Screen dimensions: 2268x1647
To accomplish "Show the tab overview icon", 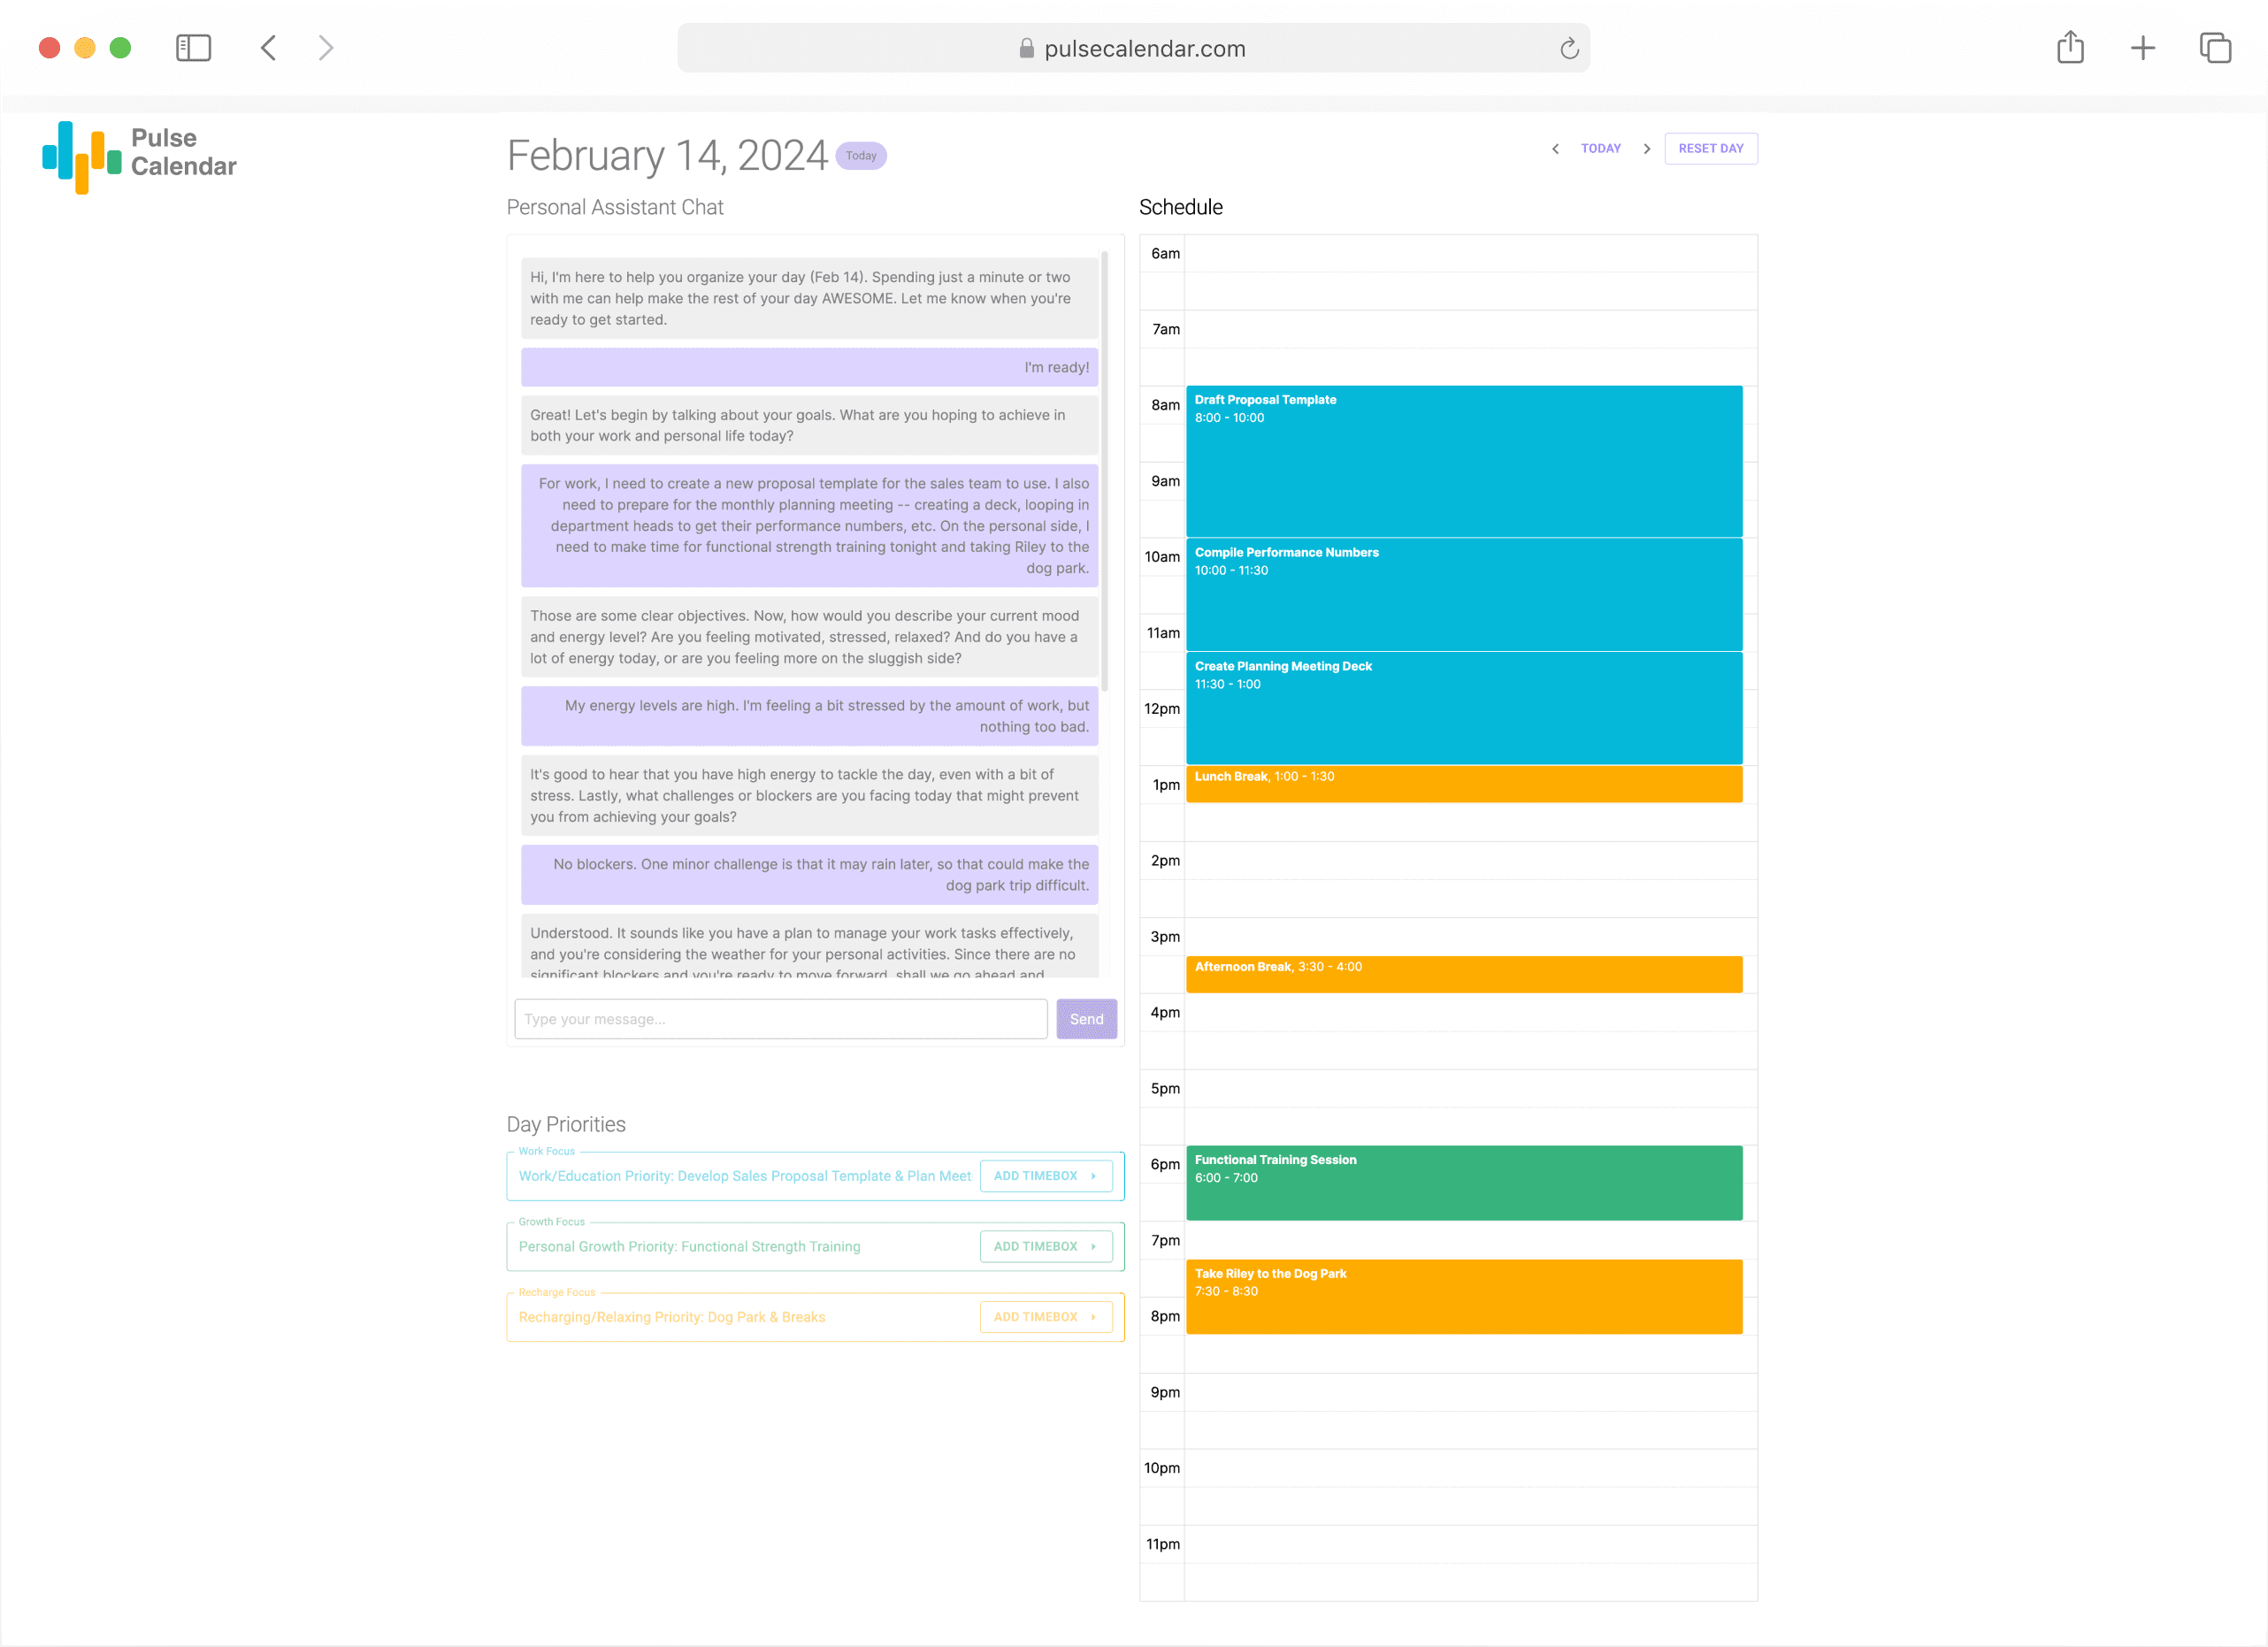I will [2214, 48].
